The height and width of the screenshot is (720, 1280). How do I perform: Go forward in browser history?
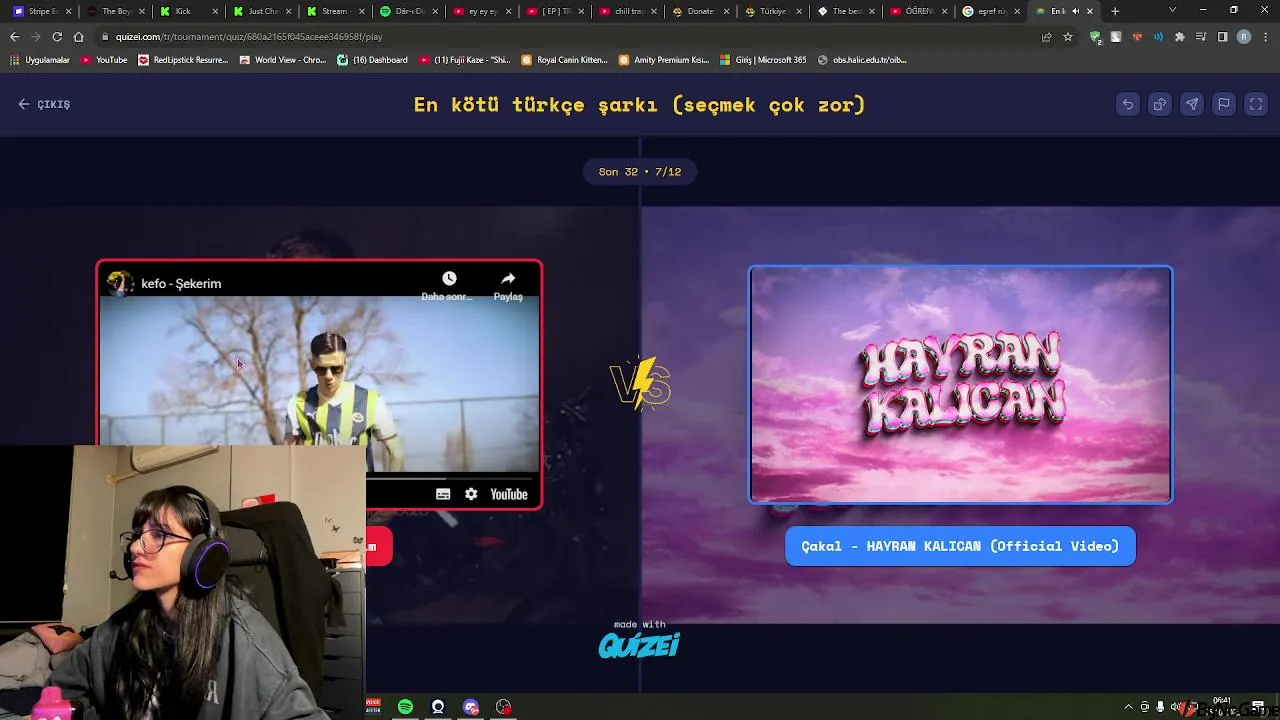pyautogui.click(x=36, y=37)
